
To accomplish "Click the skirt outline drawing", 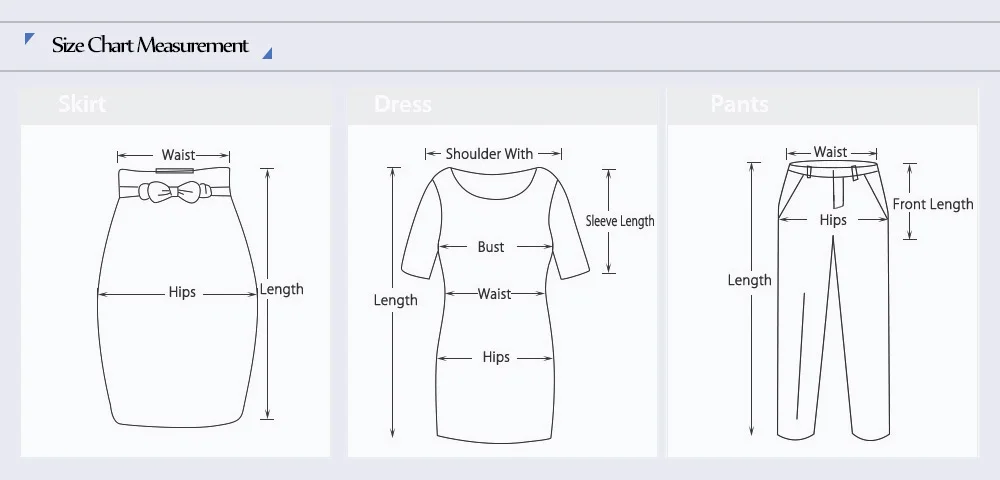I will (177, 297).
